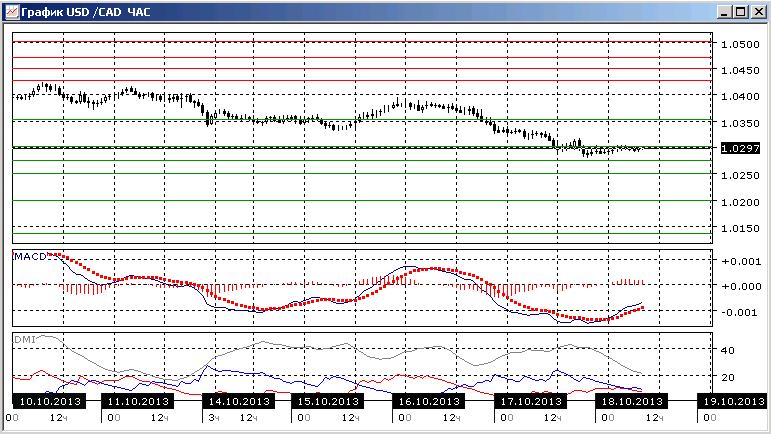Select the 14.10.2013 date marker
The height and width of the screenshot is (434, 771).
coord(239,401)
